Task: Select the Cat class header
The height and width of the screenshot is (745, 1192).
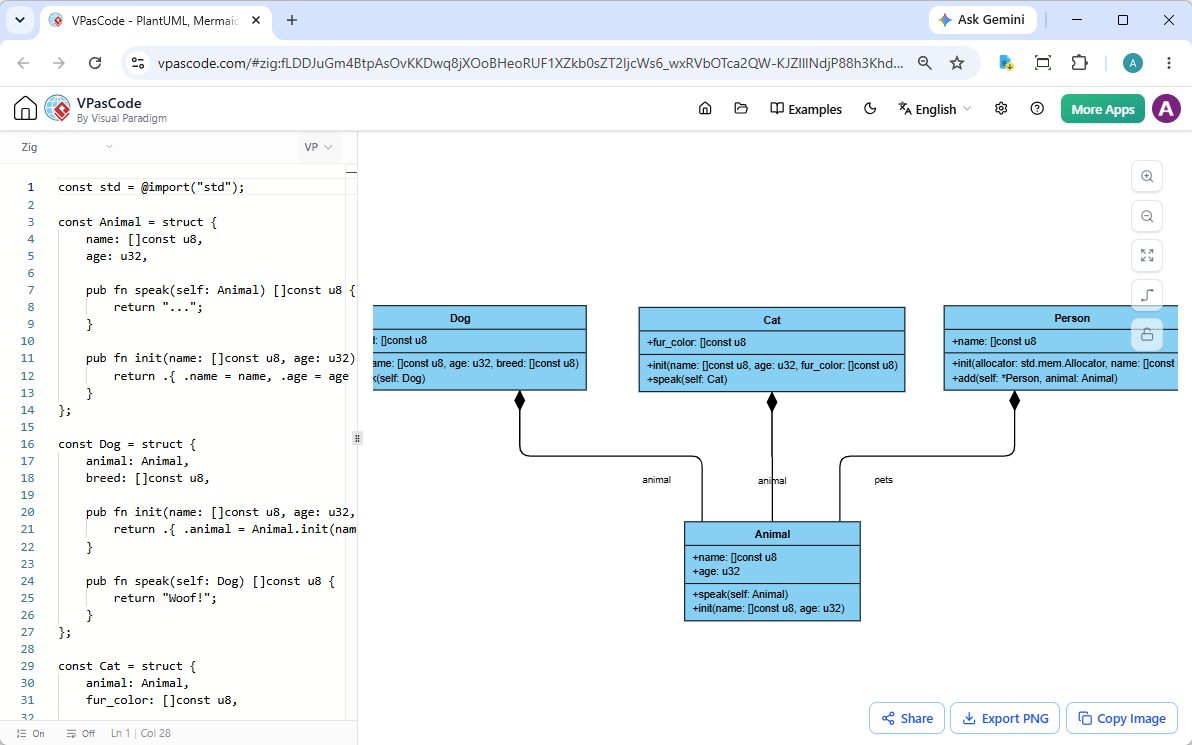Action: tap(772, 320)
